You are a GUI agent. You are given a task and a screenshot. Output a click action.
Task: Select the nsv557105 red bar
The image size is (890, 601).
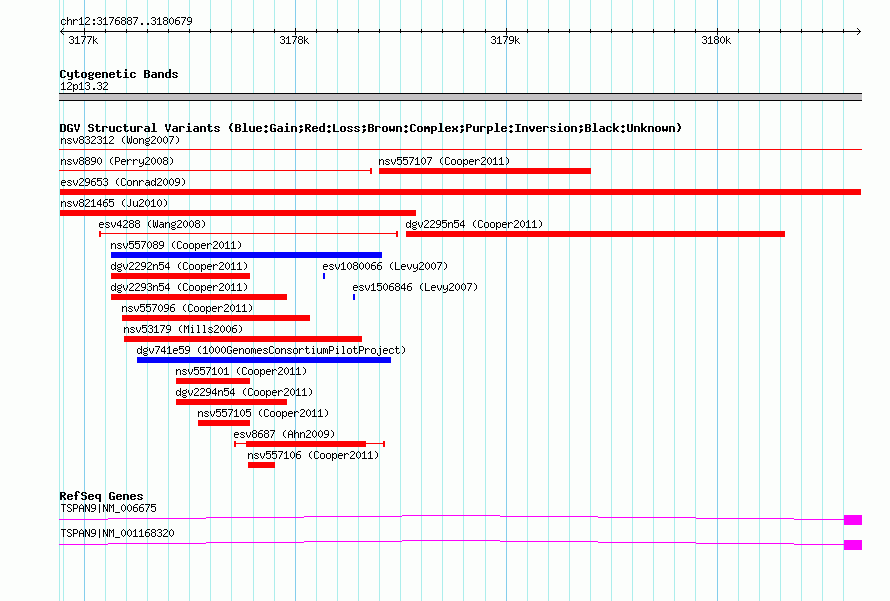click(x=224, y=423)
